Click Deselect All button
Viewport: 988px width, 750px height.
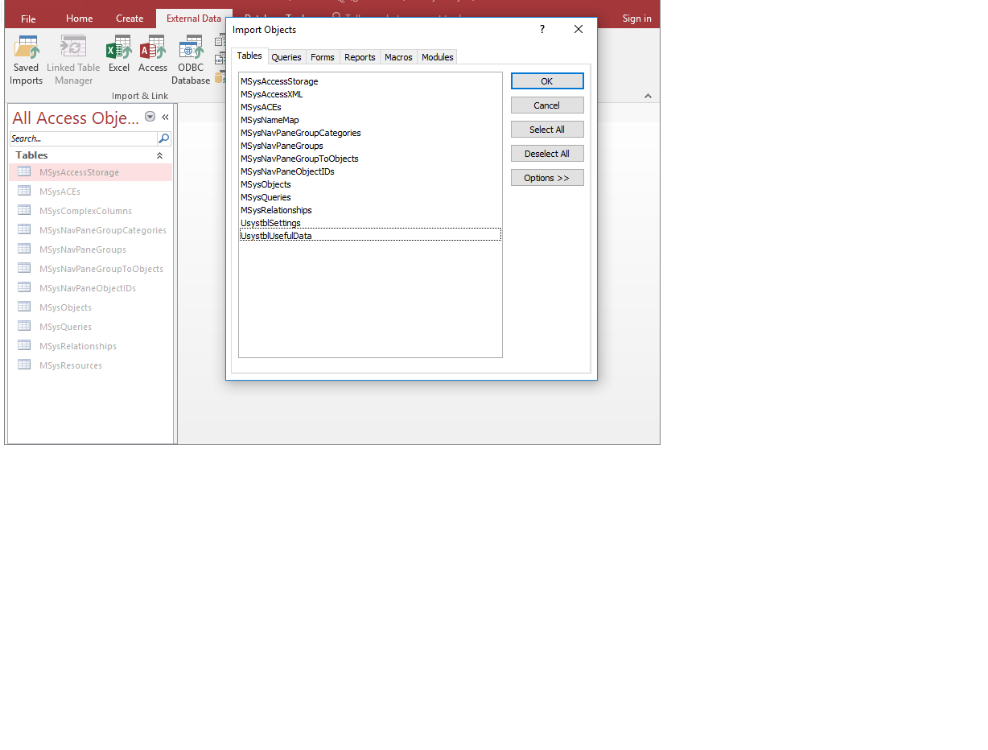(547, 153)
